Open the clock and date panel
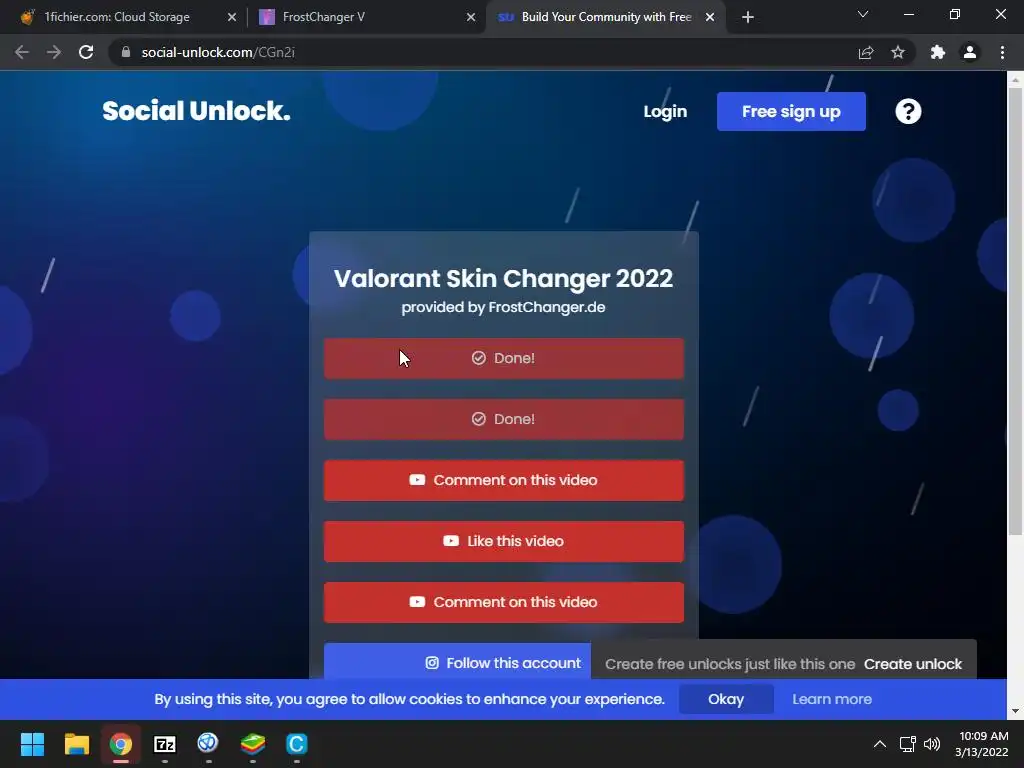The height and width of the screenshot is (768, 1024). 982,744
